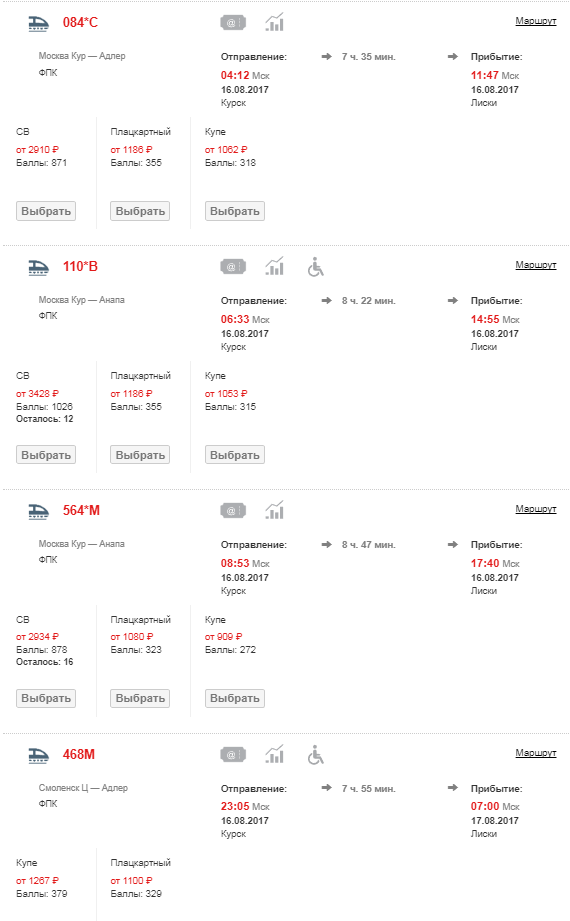Open Маршрут link for train 084*С
570x921 pixels.
coord(535,21)
